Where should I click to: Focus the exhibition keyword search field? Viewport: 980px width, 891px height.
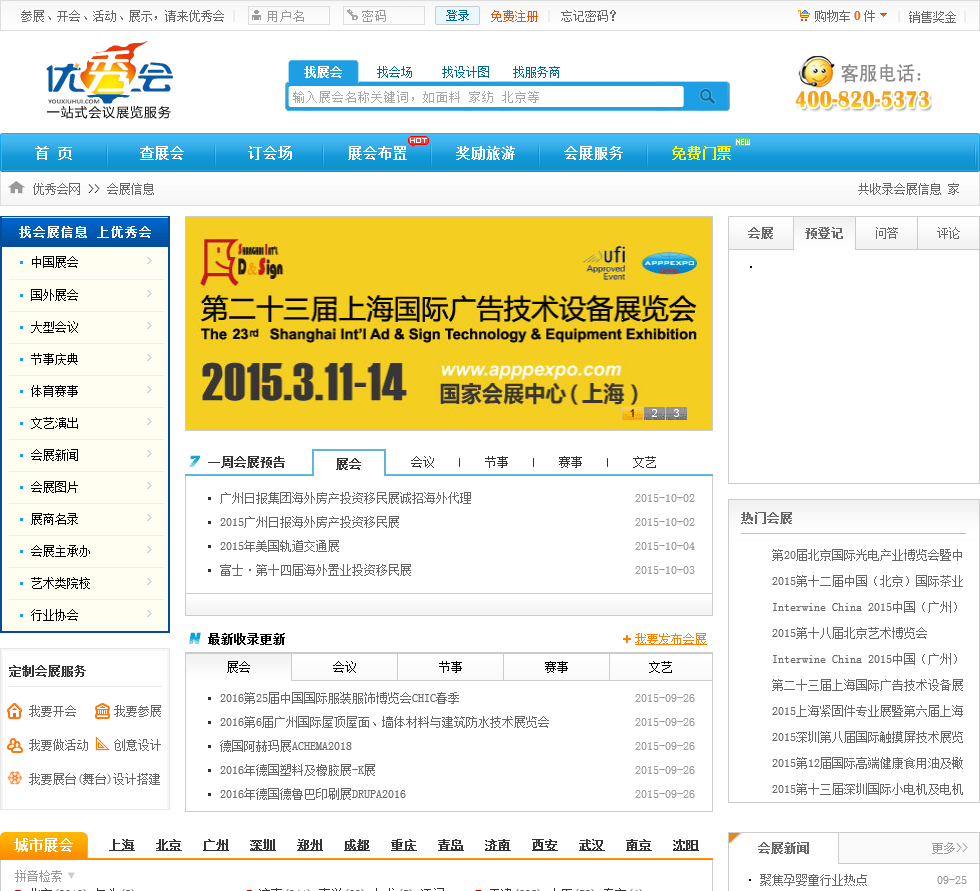(x=486, y=97)
